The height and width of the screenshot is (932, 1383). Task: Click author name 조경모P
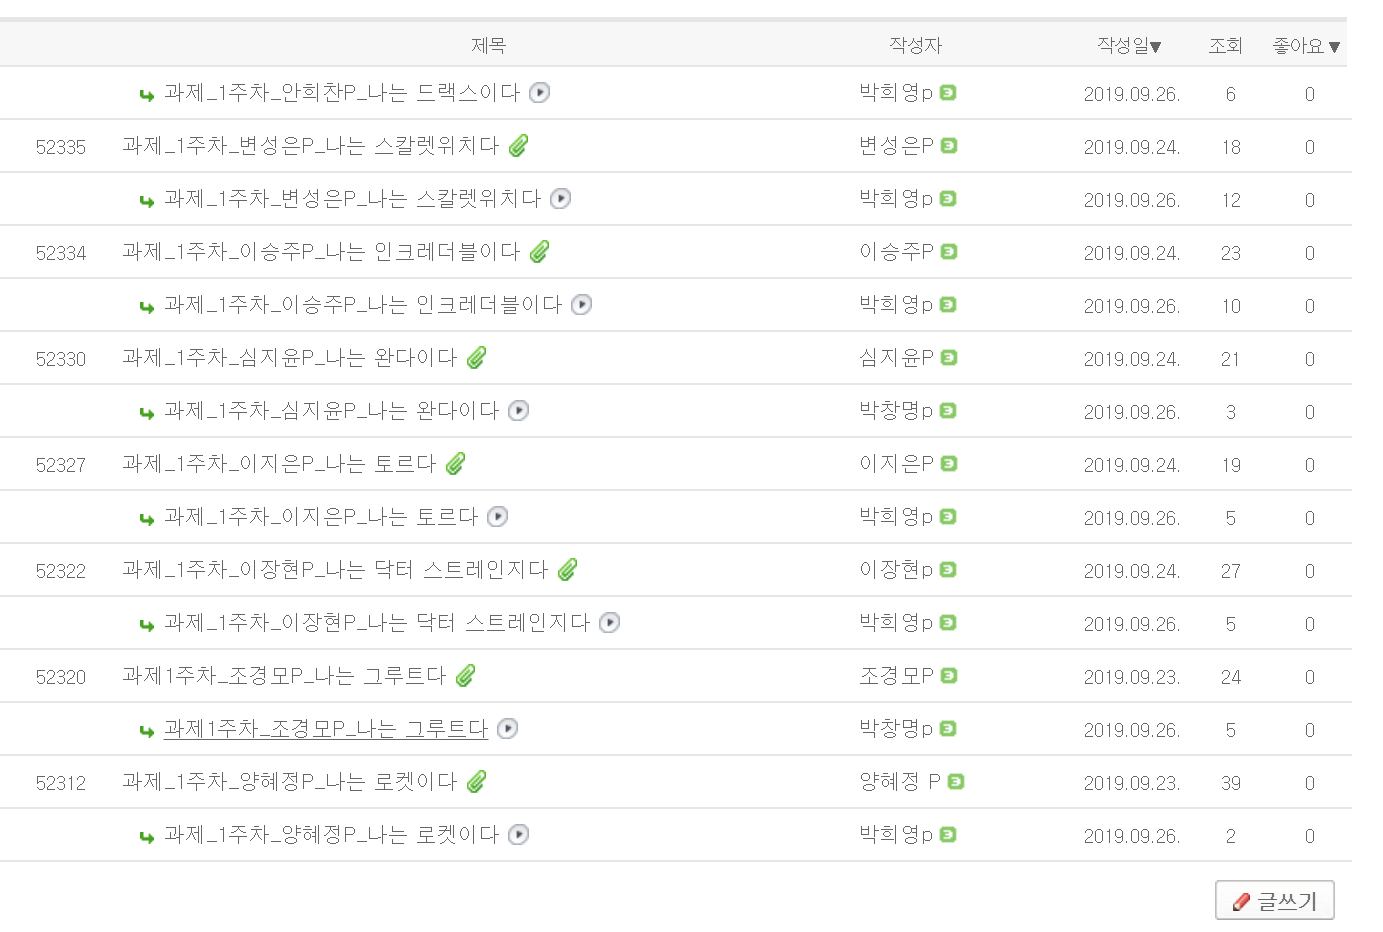click(x=897, y=676)
